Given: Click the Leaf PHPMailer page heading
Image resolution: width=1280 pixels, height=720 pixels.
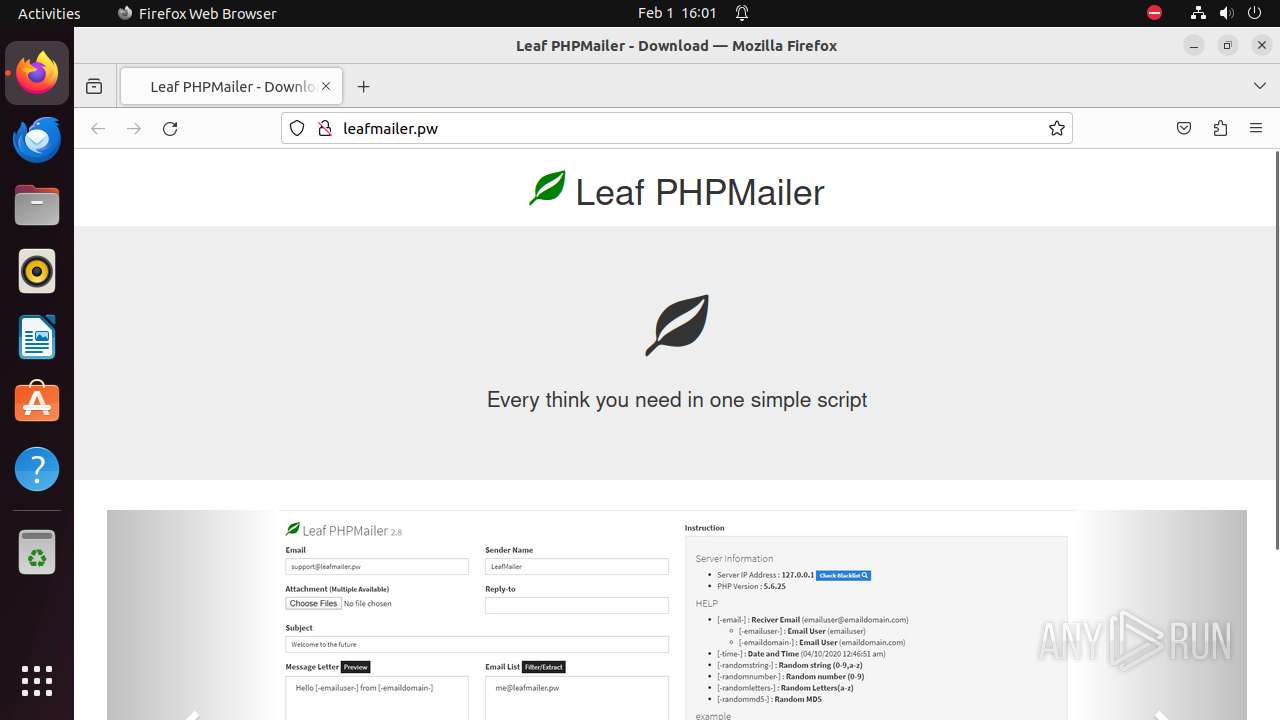Looking at the screenshot, I should tap(700, 192).
